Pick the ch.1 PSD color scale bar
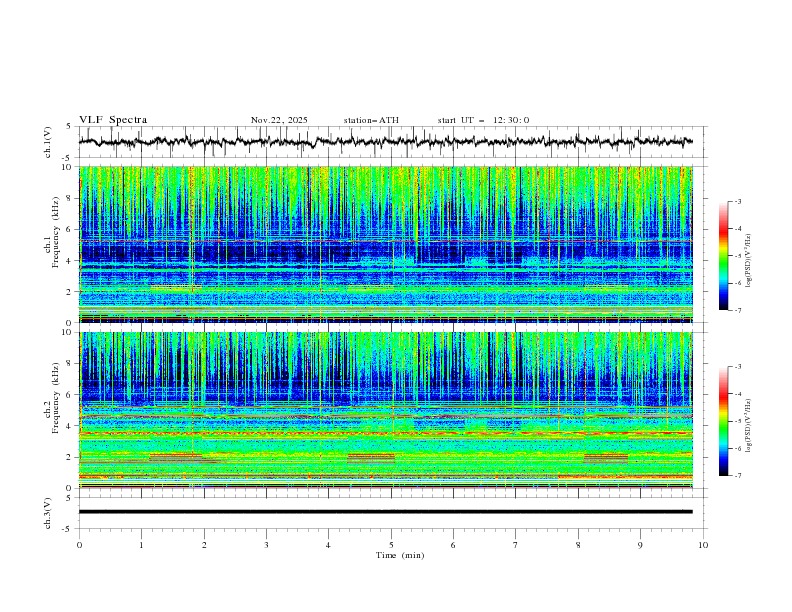 pyautogui.click(x=724, y=256)
